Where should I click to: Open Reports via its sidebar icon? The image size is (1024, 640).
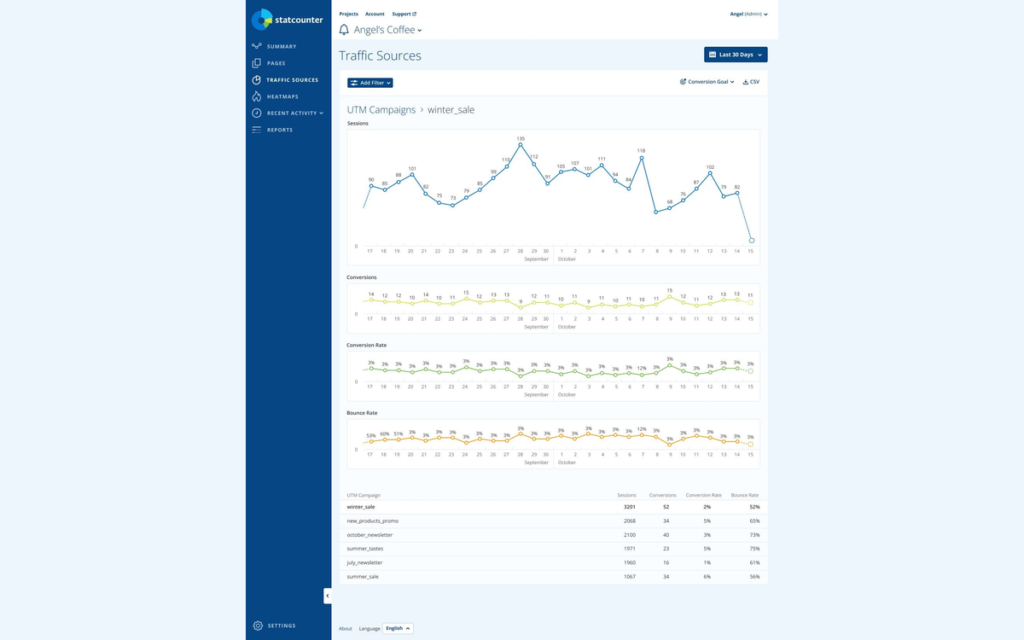257,130
